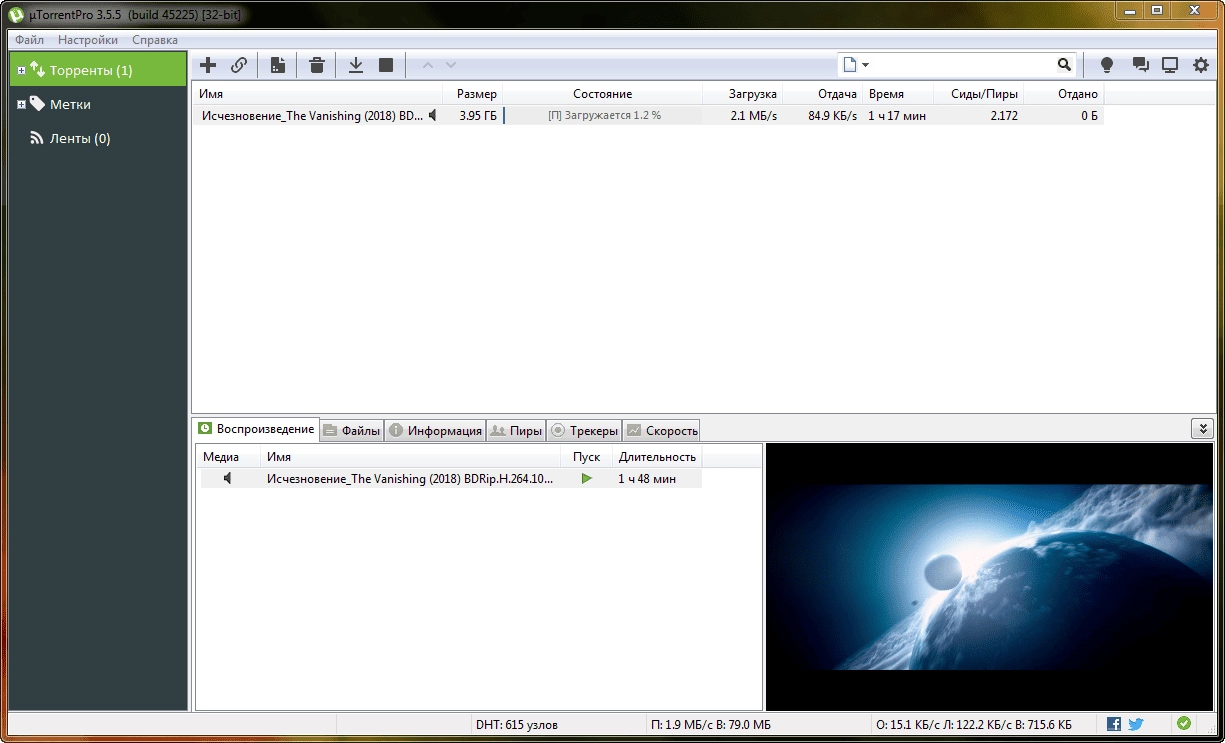Sort by the Отдача column header
1225x743 pixels.
(822, 94)
